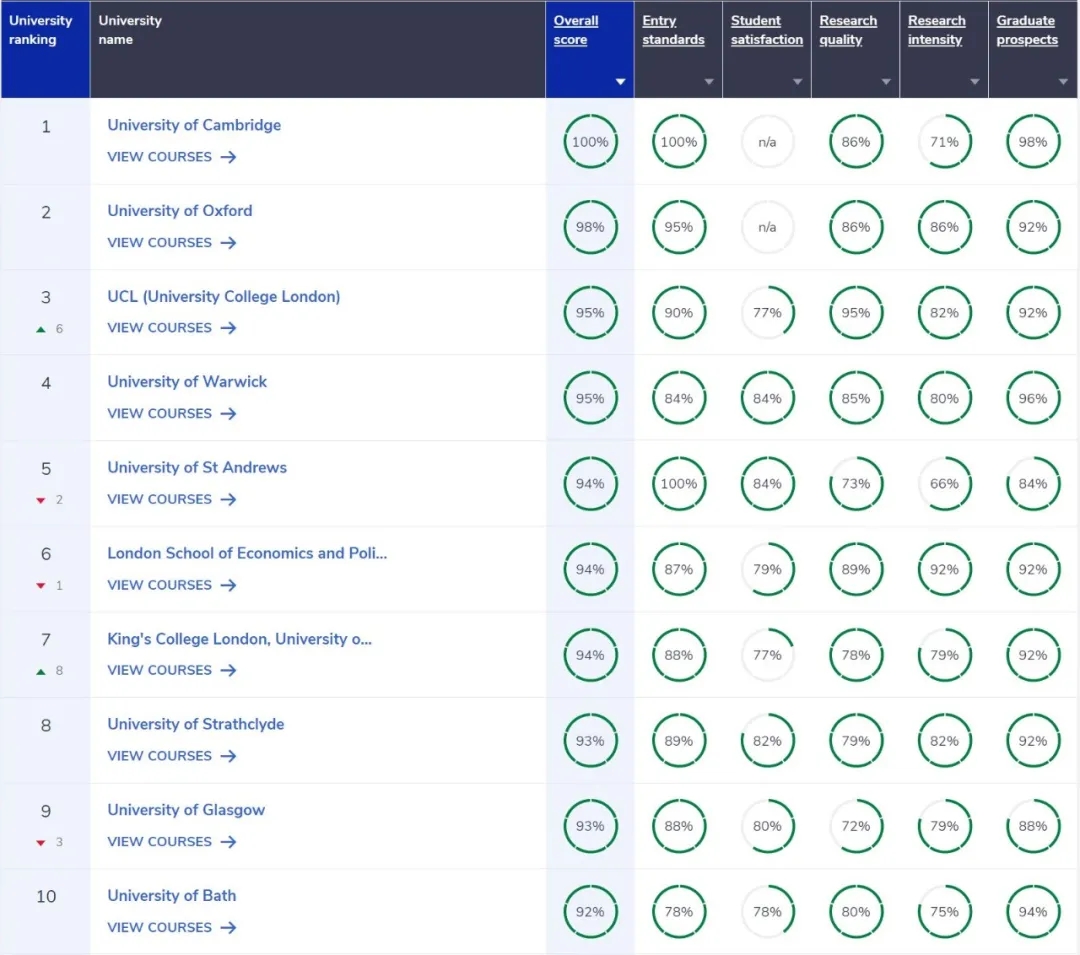The image size is (1080, 955).
Task: Open the University of St Andrews link
Action: (x=197, y=468)
